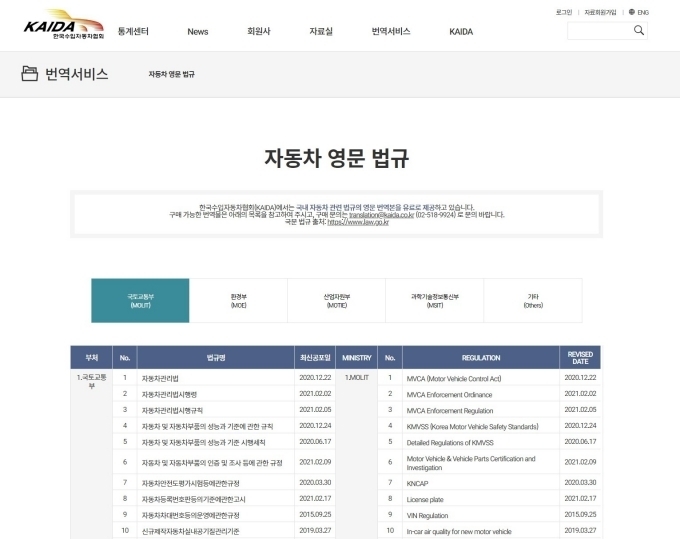
Task: Select the 신규제작자동차실내공기질관리기준 row
Action: [190, 532]
